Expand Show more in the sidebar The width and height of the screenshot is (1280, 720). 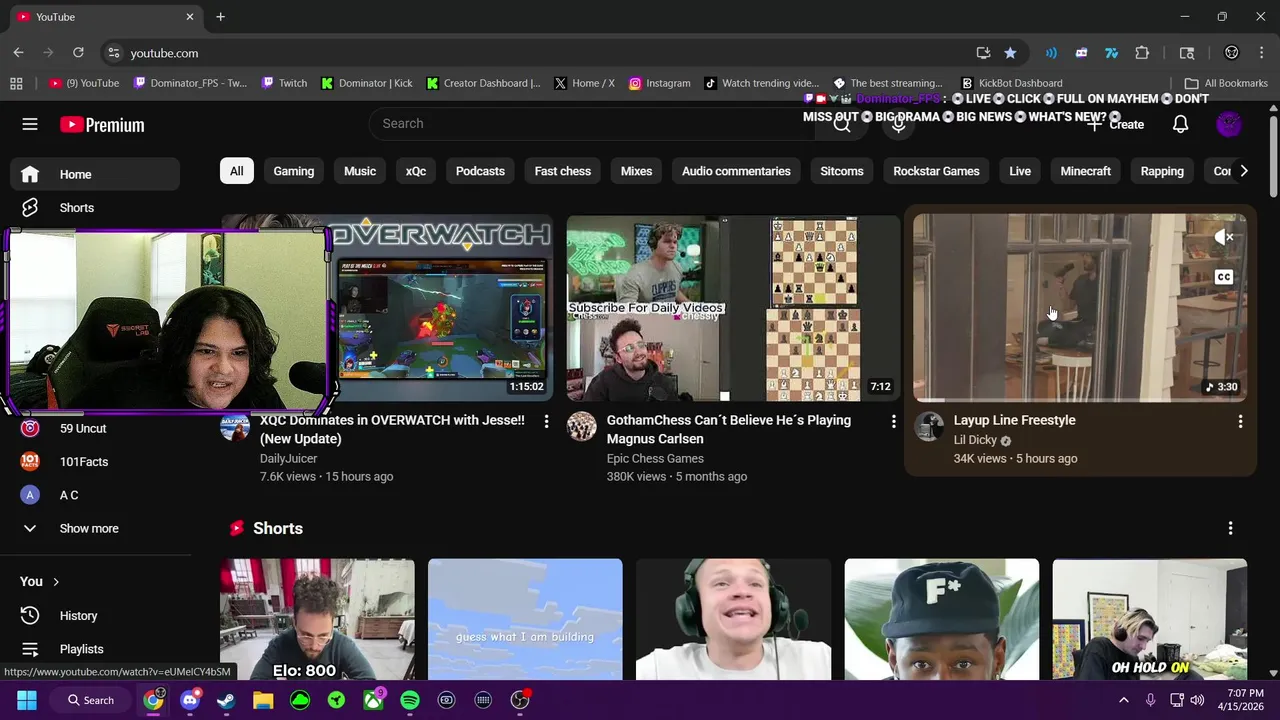(90, 528)
